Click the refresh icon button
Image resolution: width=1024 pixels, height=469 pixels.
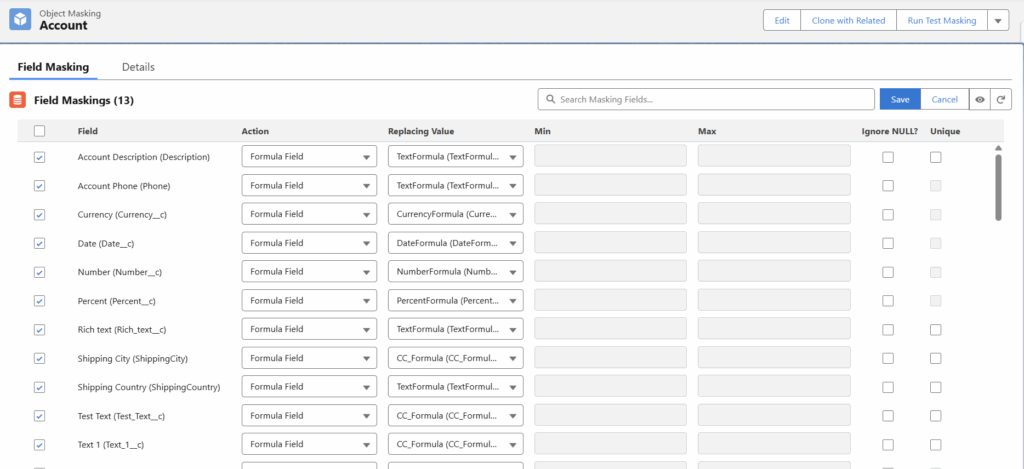[x=998, y=99]
